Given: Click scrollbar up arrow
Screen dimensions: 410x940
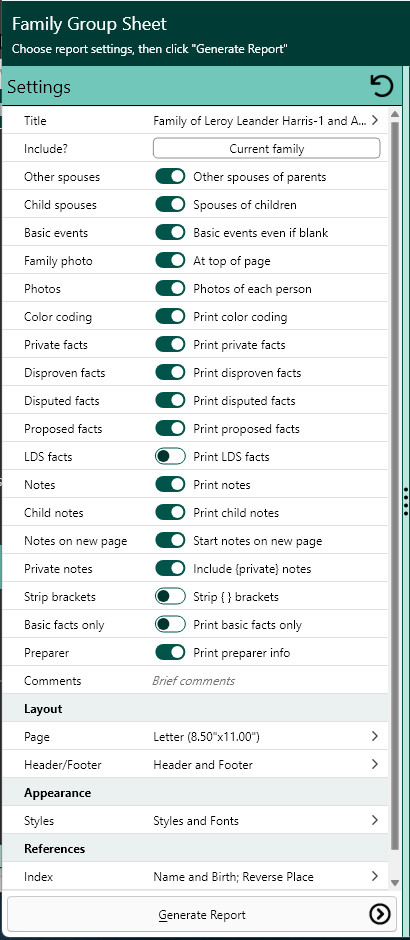Looking at the screenshot, I should [394, 115].
